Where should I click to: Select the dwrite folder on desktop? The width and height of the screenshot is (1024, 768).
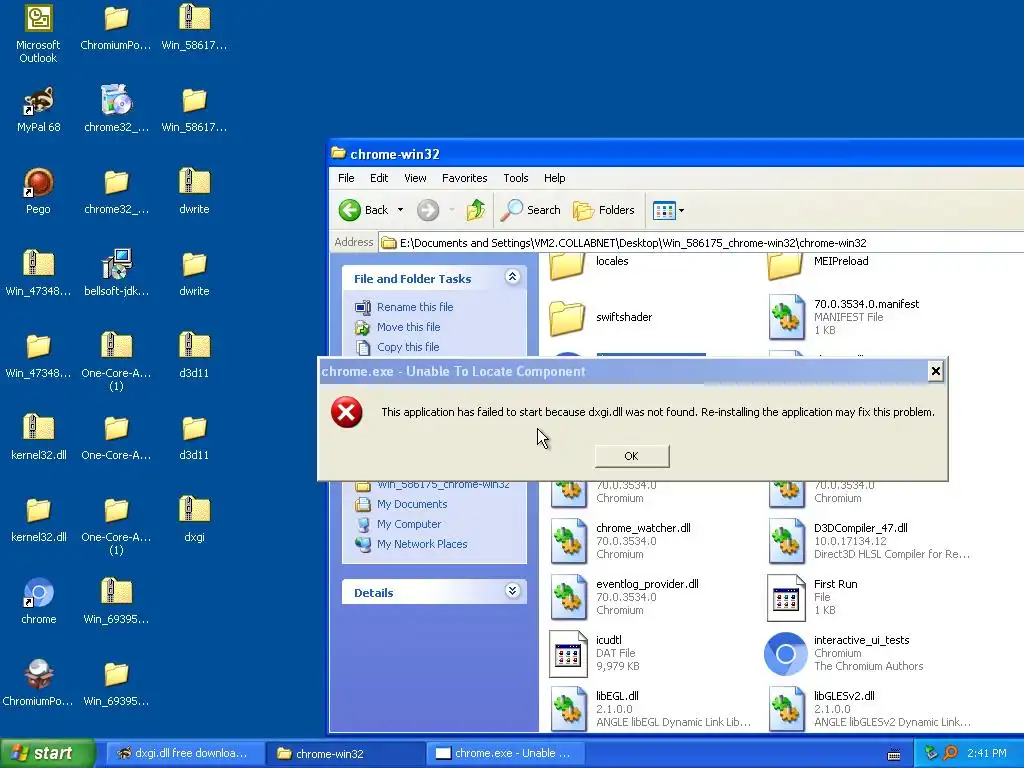194,273
